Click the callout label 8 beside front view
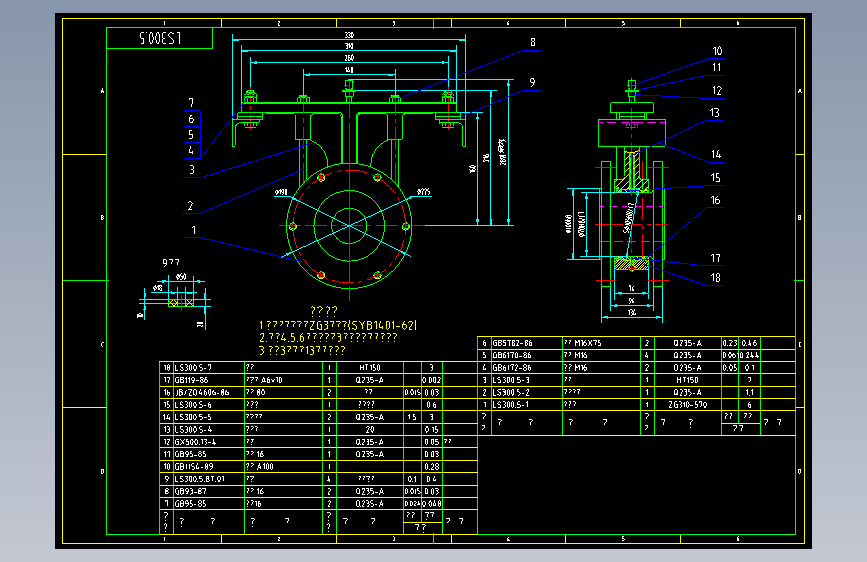The width and height of the screenshot is (867, 562). click(532, 43)
